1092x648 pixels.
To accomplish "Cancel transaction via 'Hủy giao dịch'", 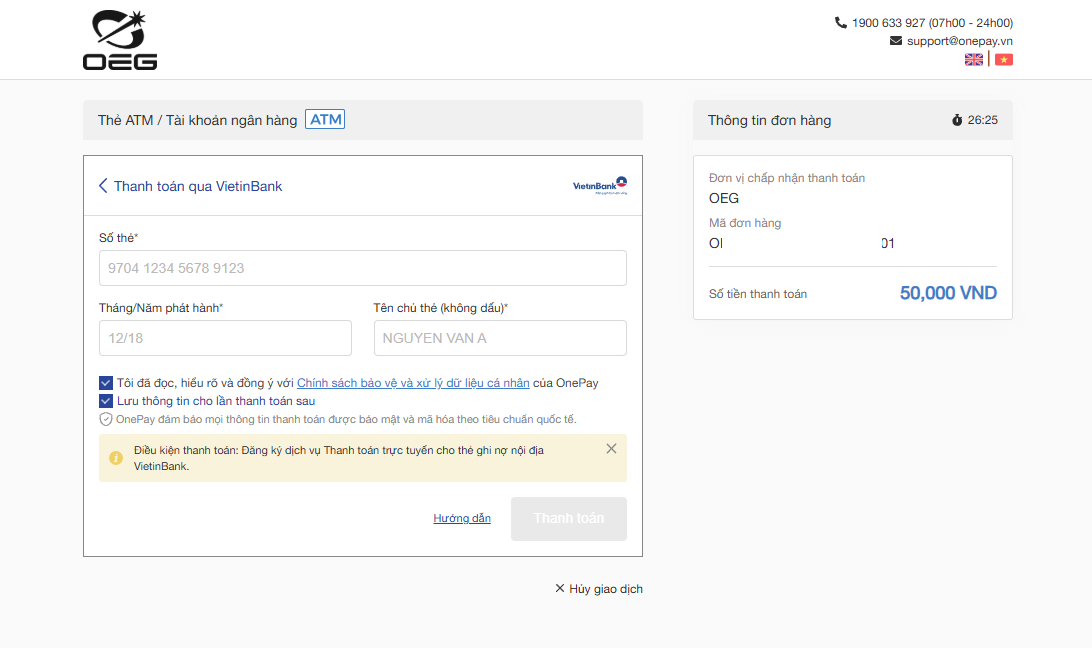I will coord(599,589).
